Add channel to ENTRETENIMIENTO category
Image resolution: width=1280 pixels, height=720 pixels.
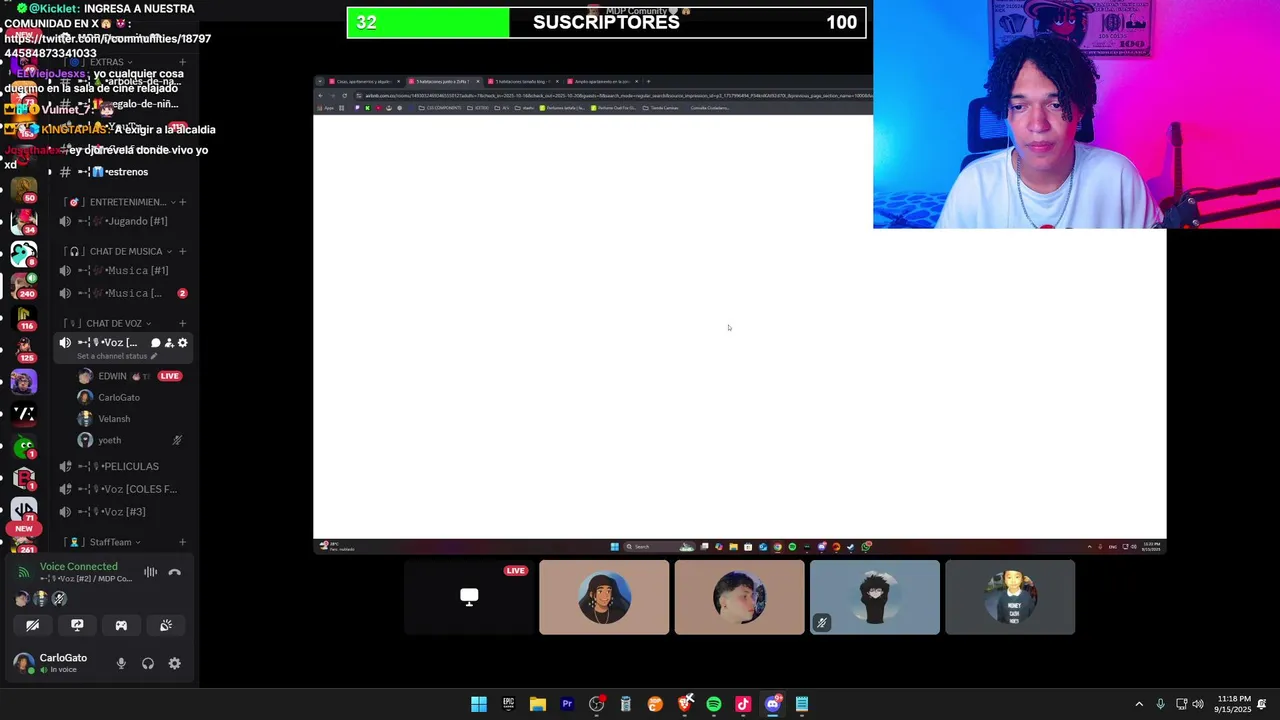coord(182,202)
